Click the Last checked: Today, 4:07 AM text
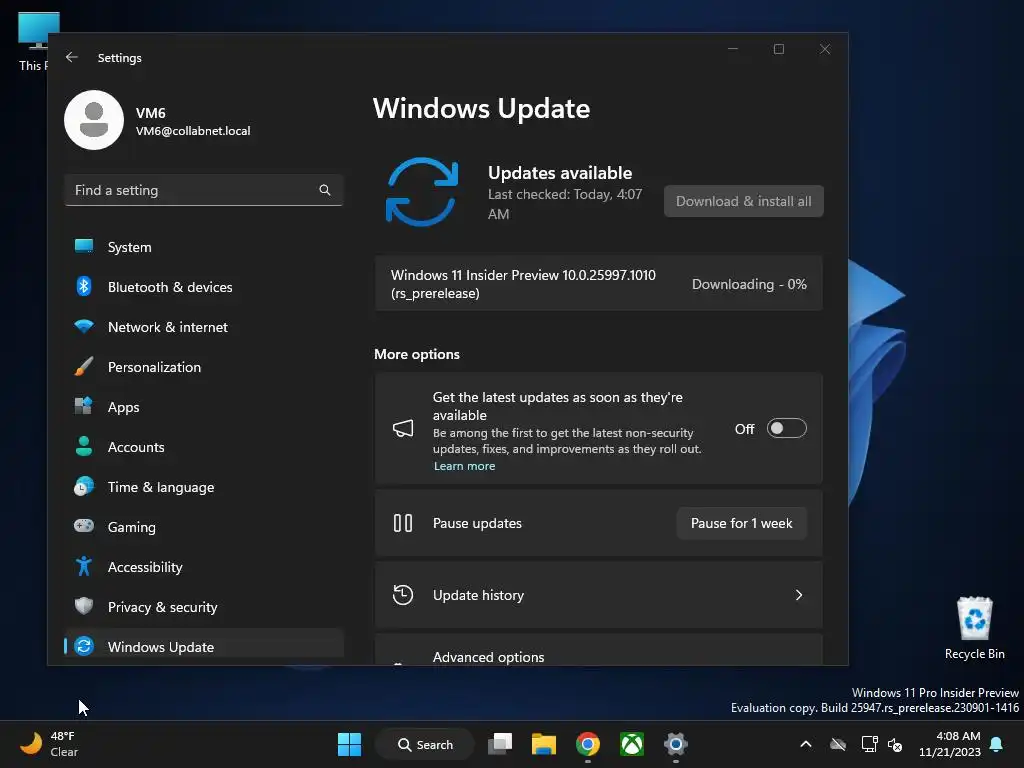1024x768 pixels. point(565,204)
